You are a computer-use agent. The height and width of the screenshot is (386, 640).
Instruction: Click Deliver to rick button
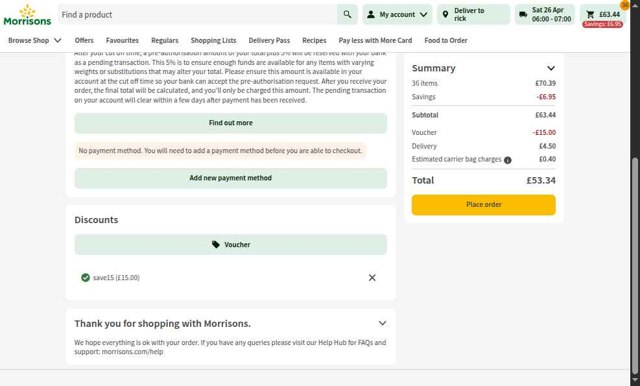pos(473,14)
